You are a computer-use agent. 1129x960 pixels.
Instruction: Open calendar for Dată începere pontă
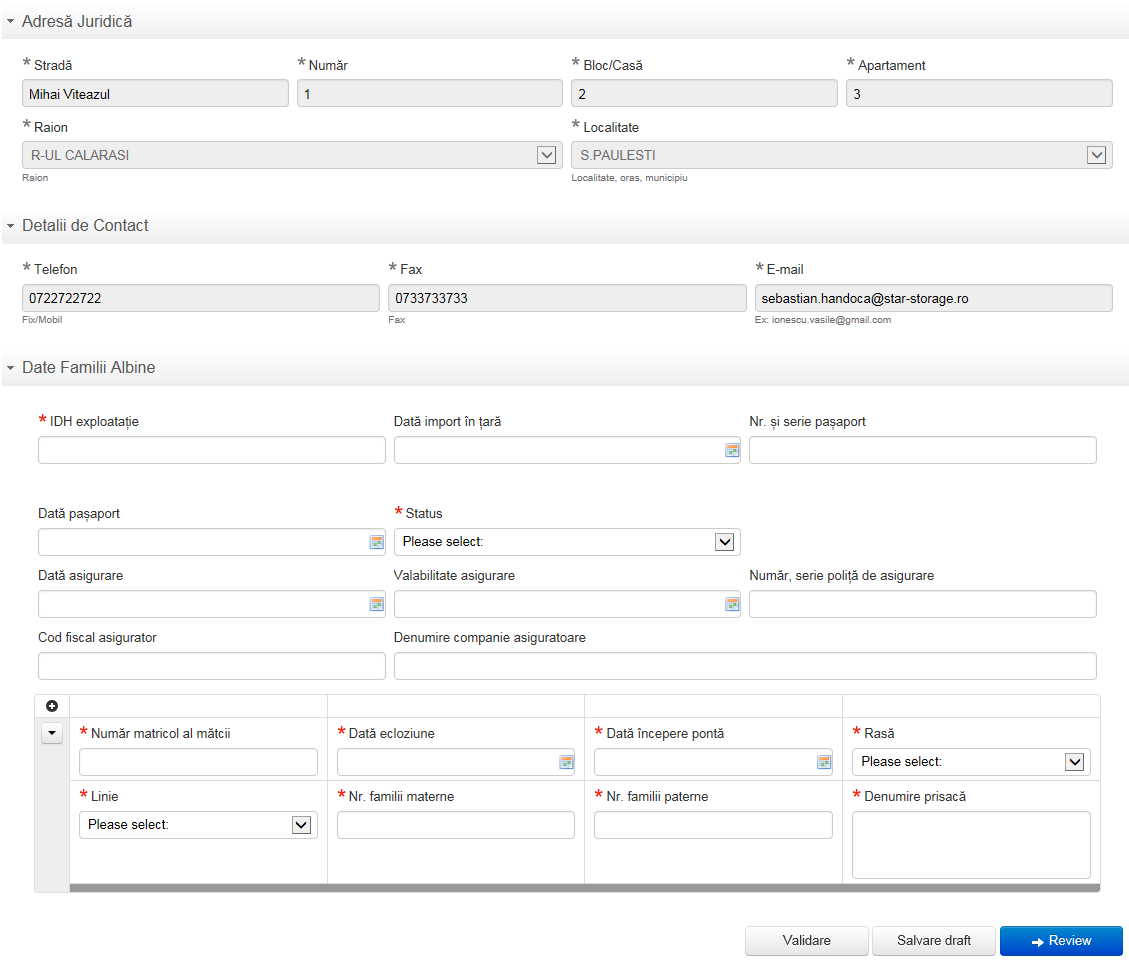click(x=824, y=763)
